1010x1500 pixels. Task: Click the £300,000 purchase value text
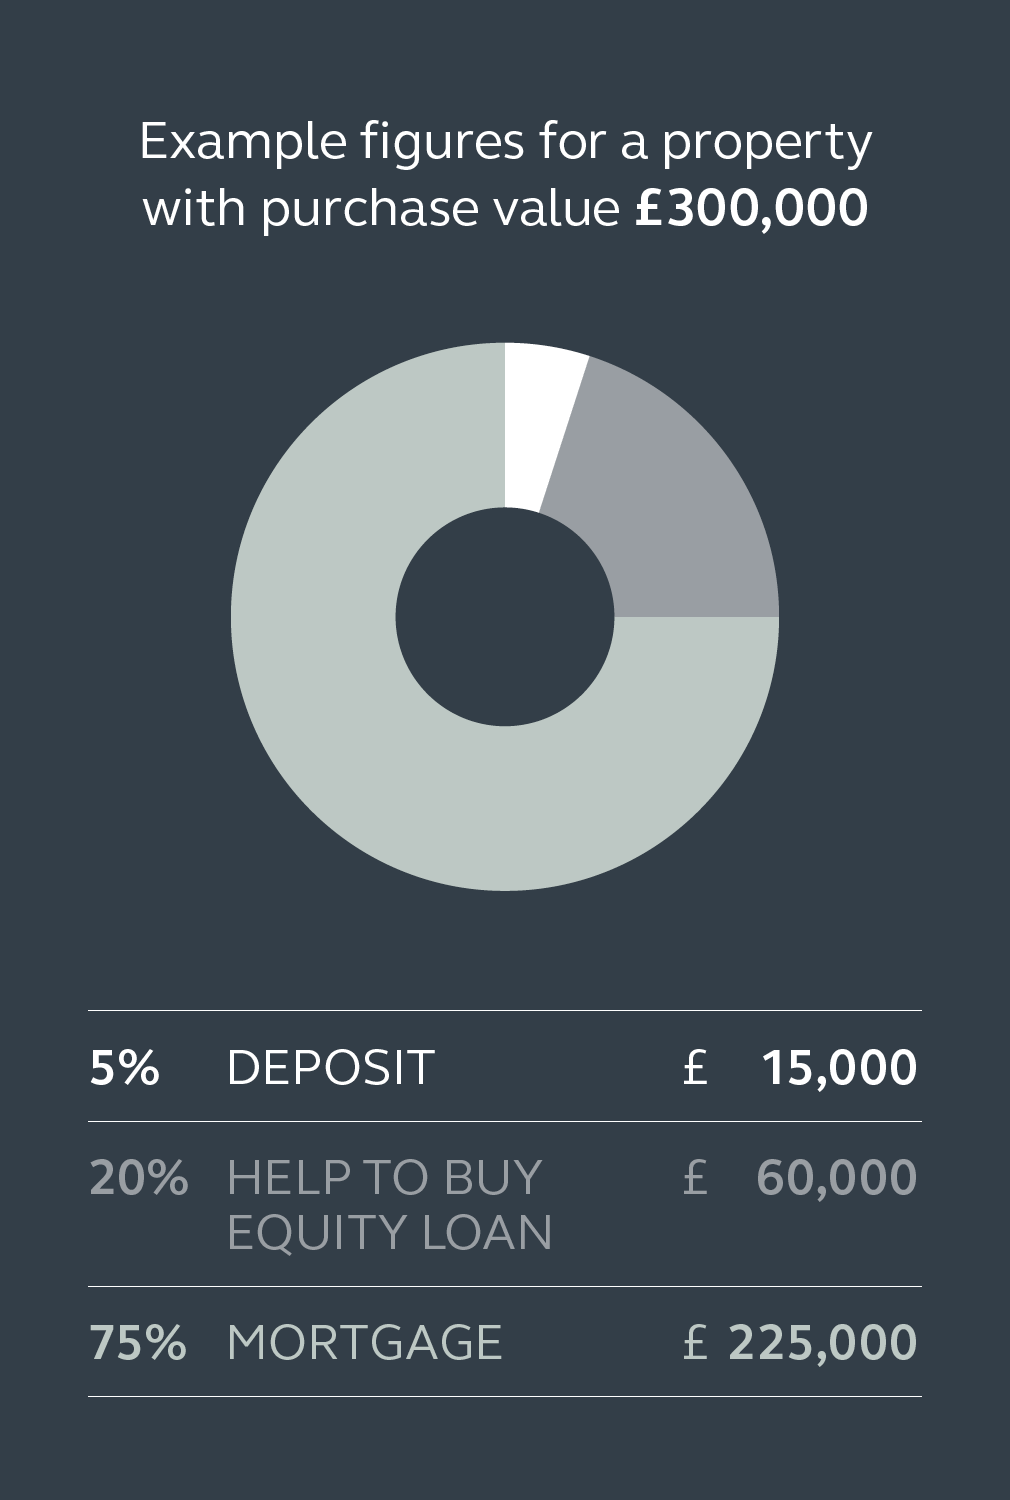click(x=751, y=208)
